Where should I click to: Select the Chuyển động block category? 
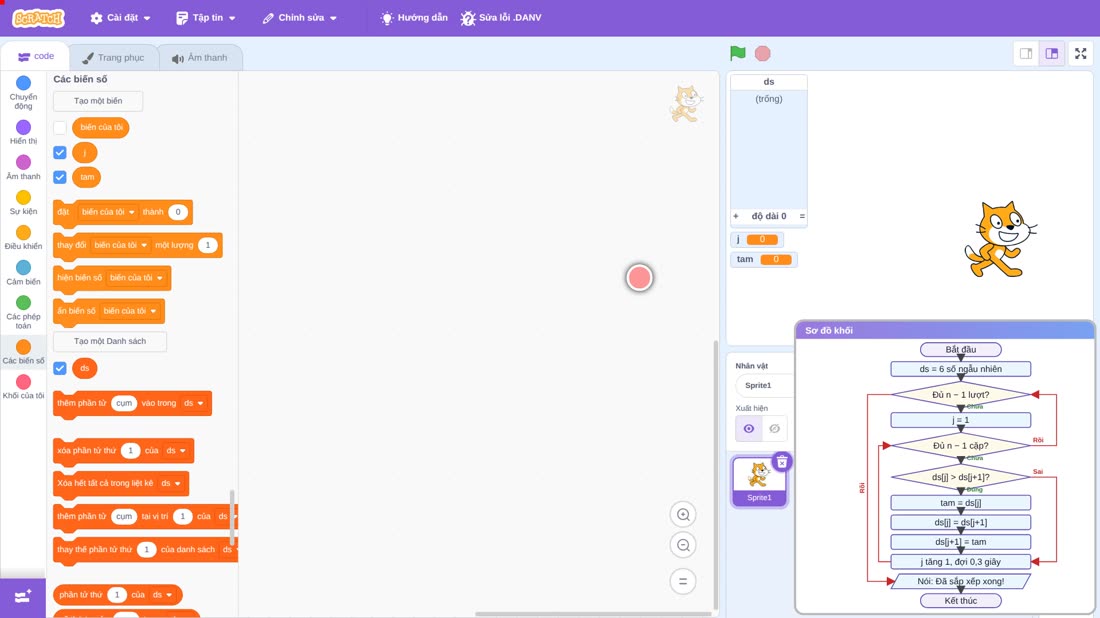pos(23,93)
